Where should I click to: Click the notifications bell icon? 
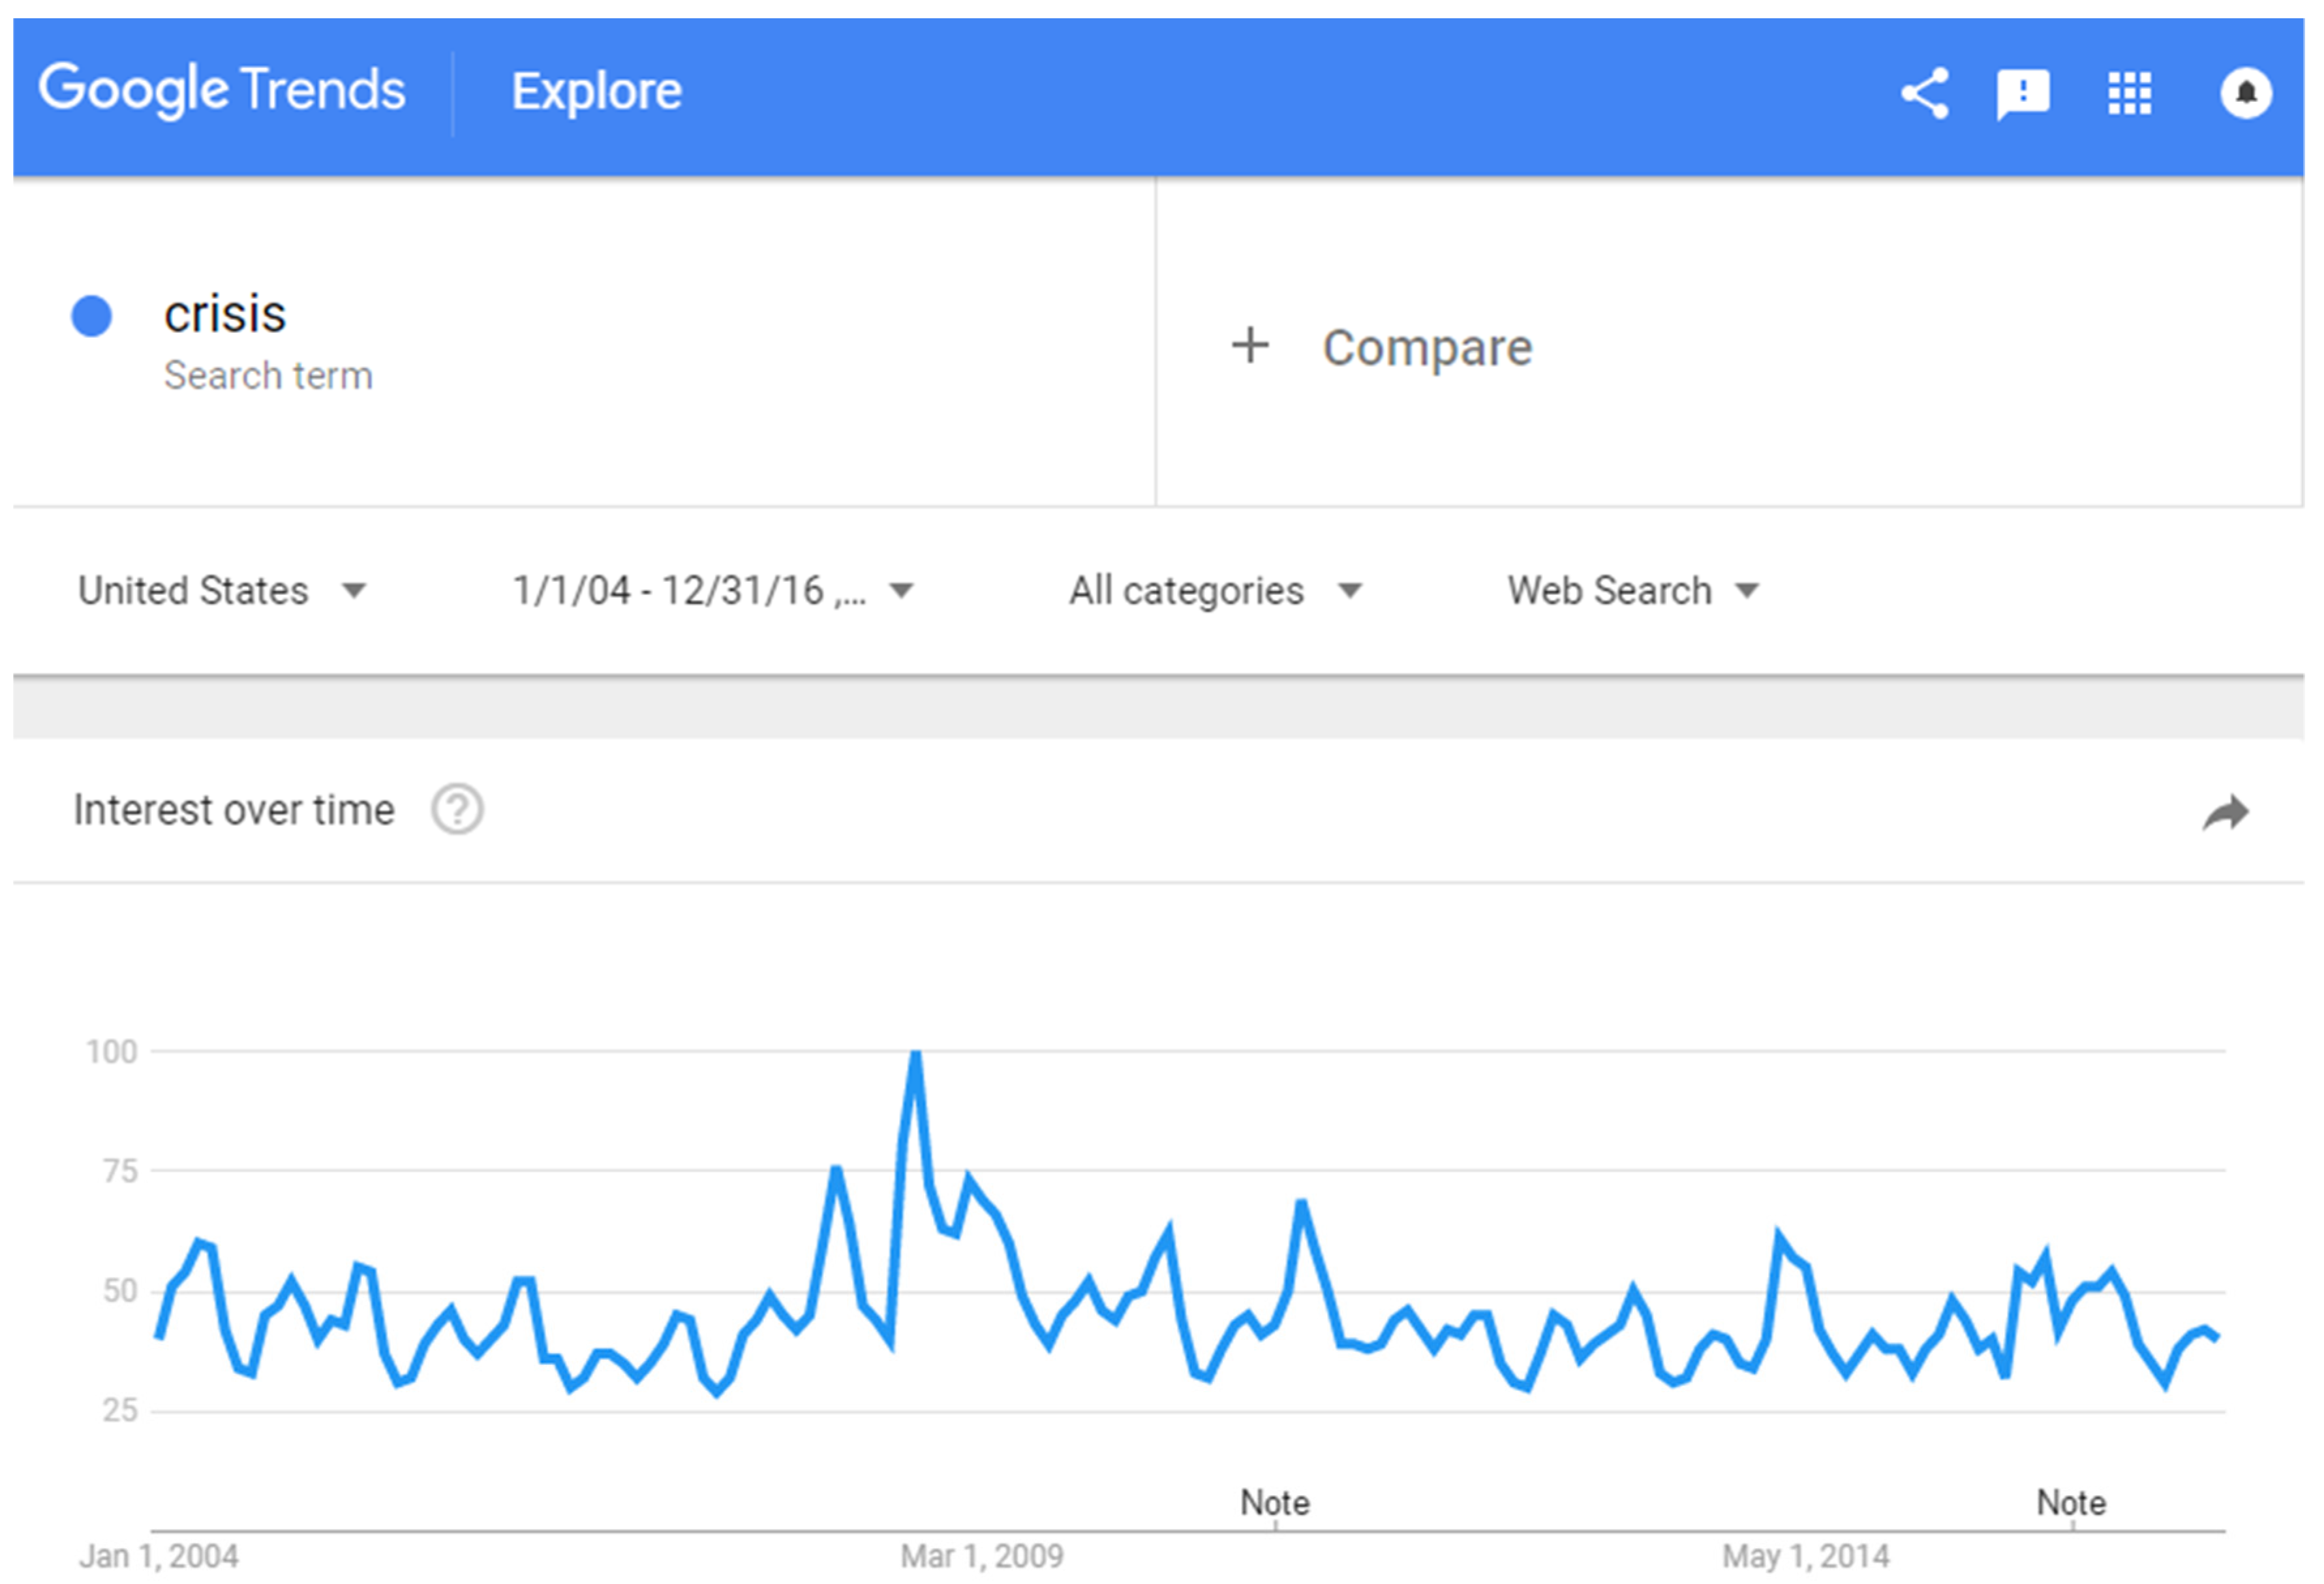pos(2246,94)
